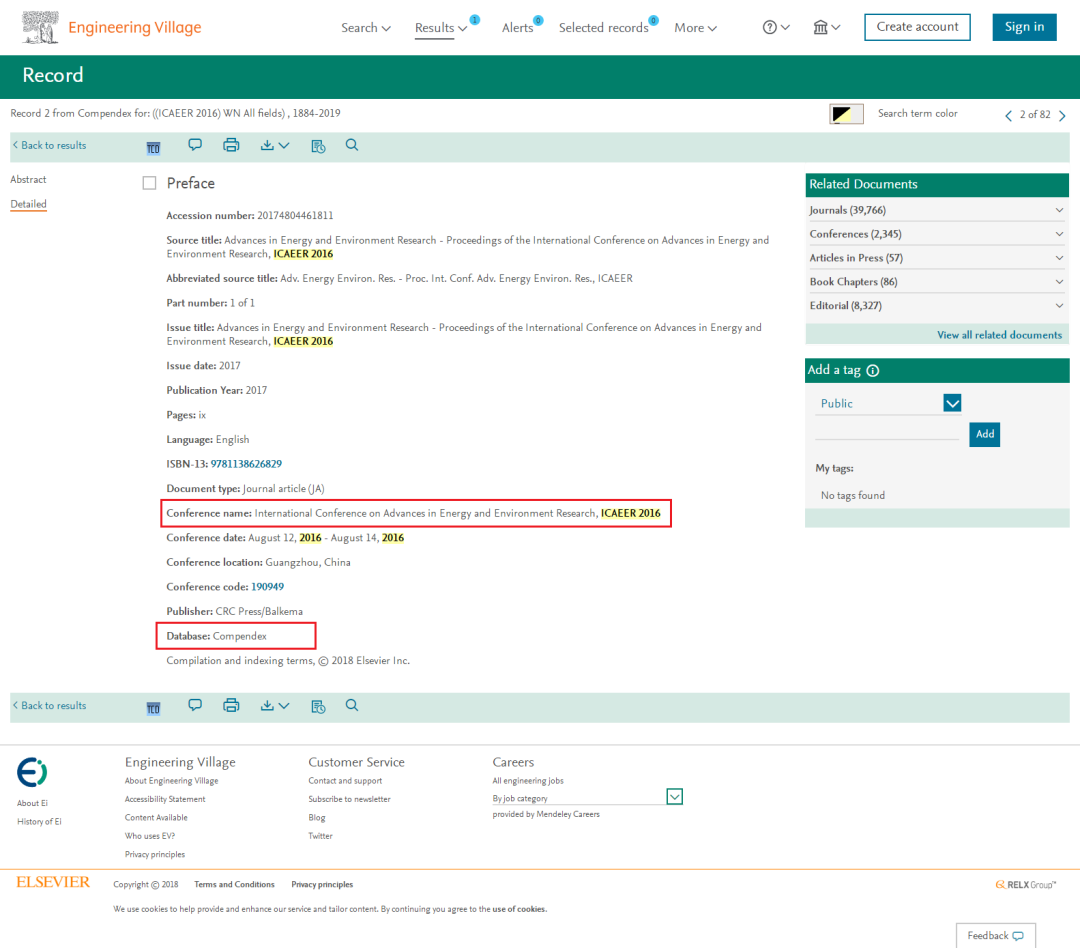1080x948 pixels.
Task: Open Contact and support link
Action: click(345, 781)
